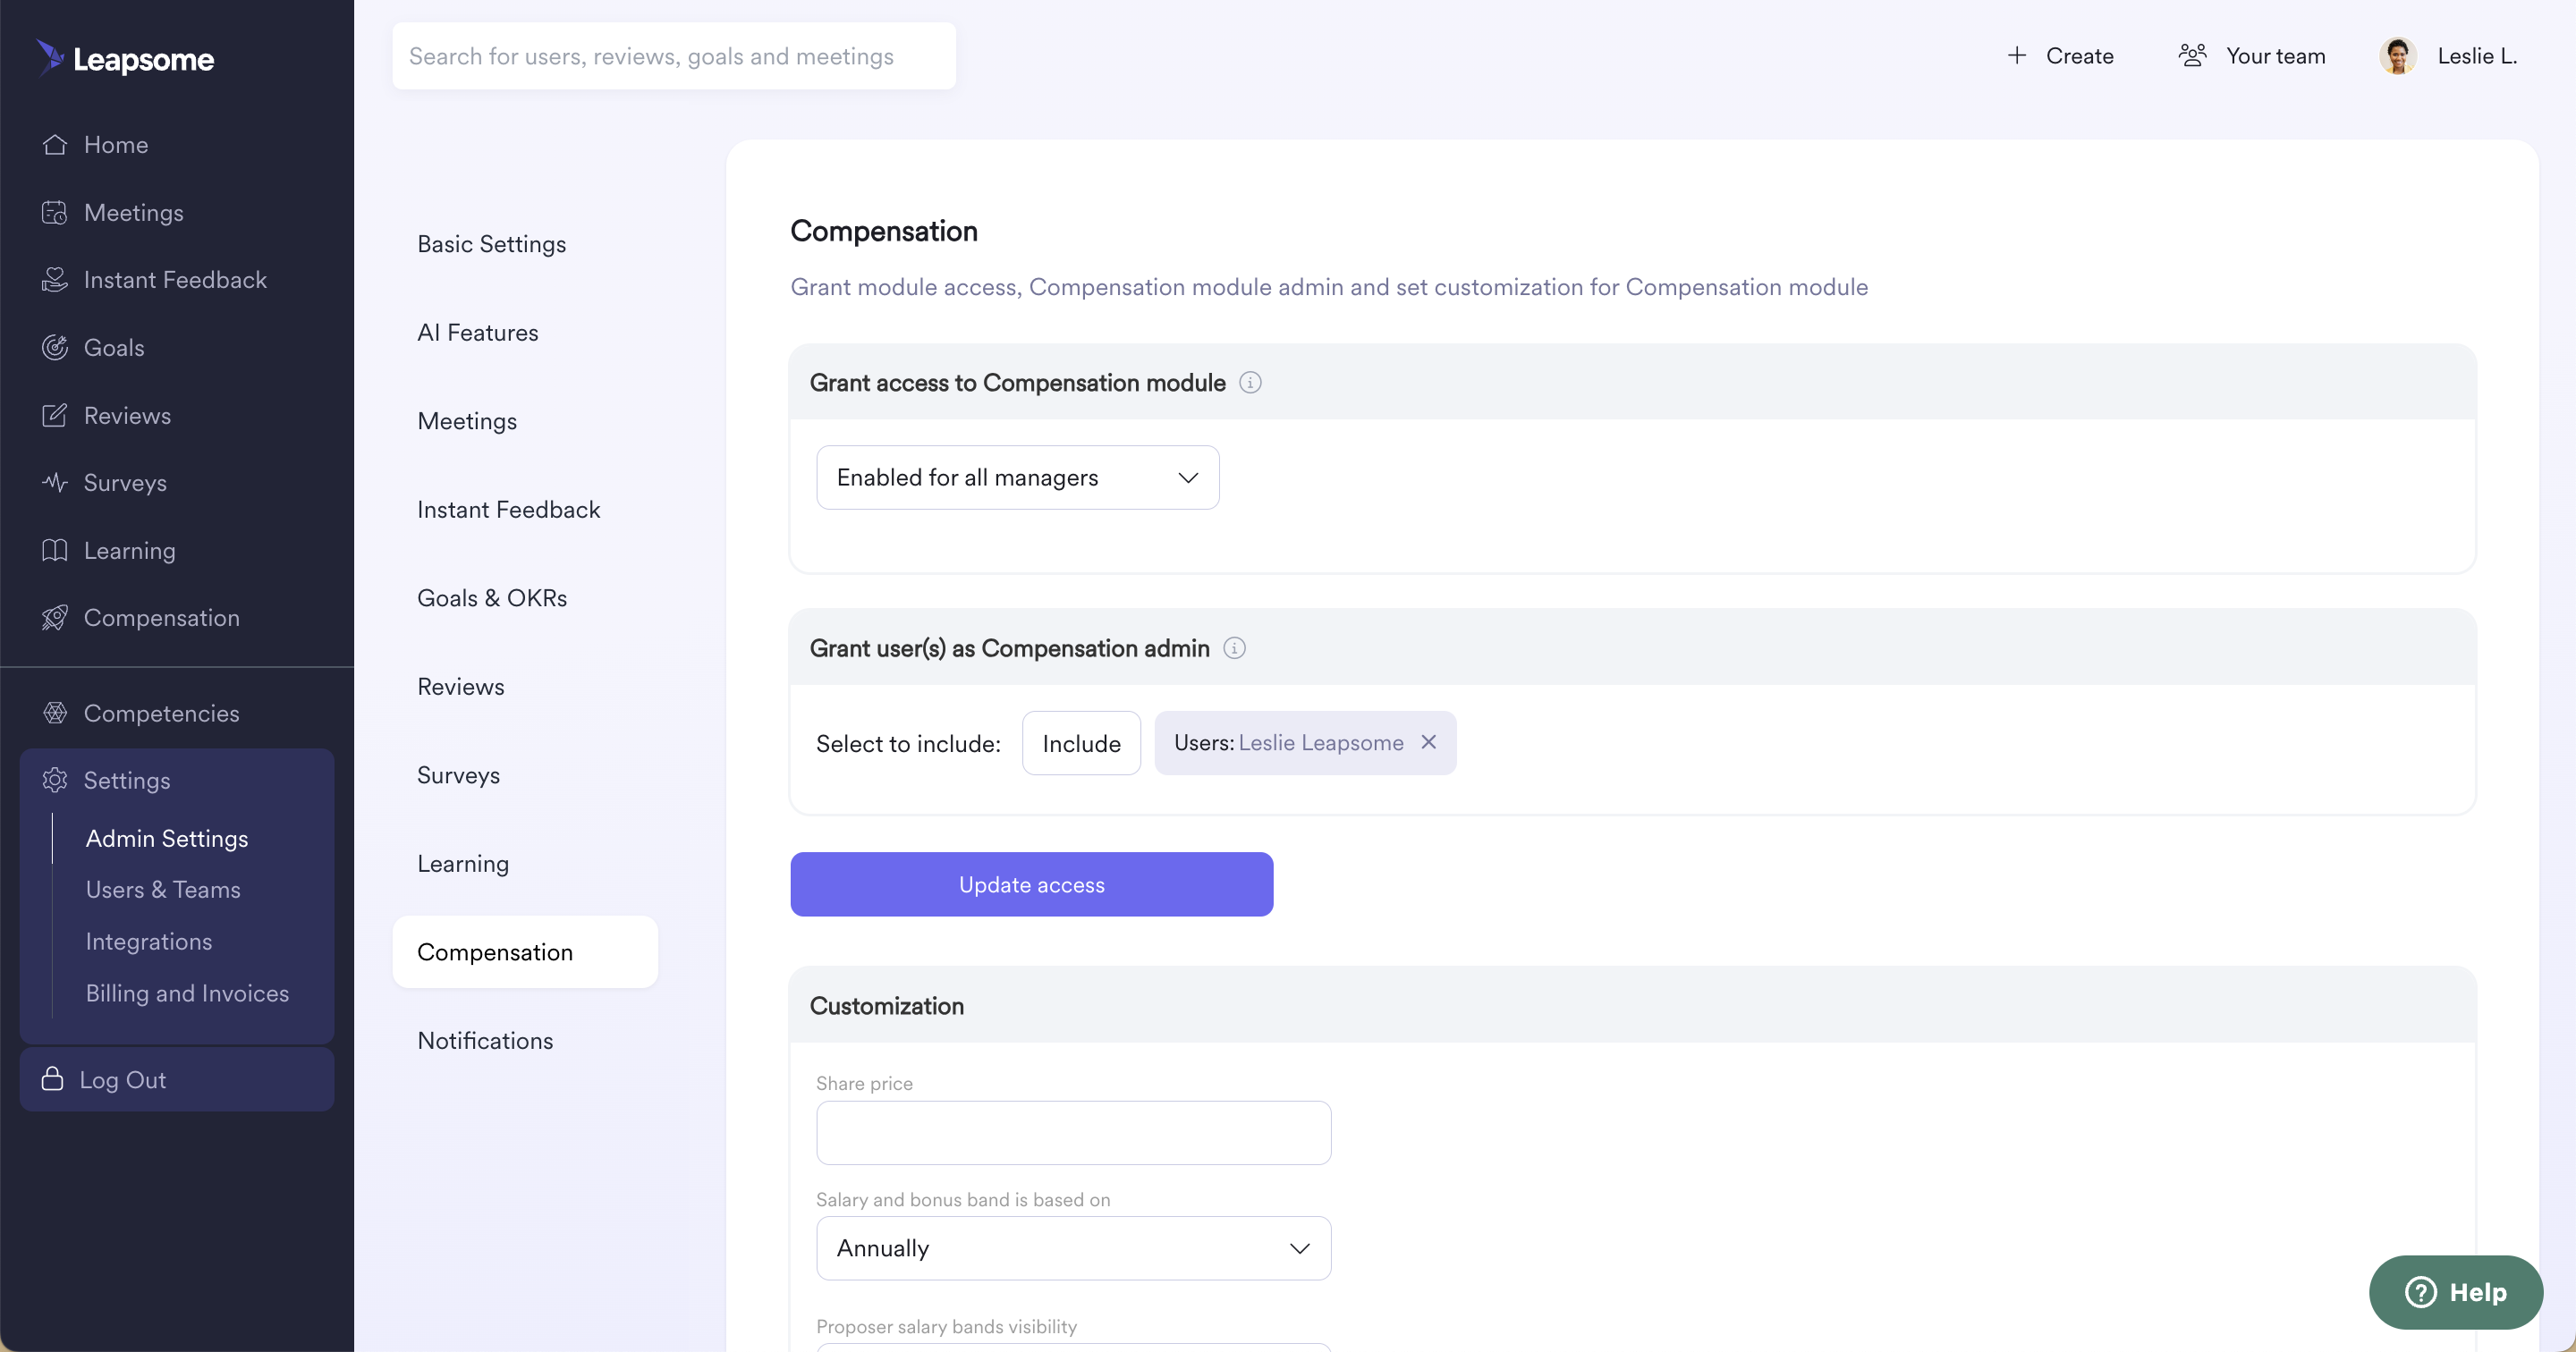Open Your team page
Viewport: 2576px width, 1352px height.
(2275, 56)
